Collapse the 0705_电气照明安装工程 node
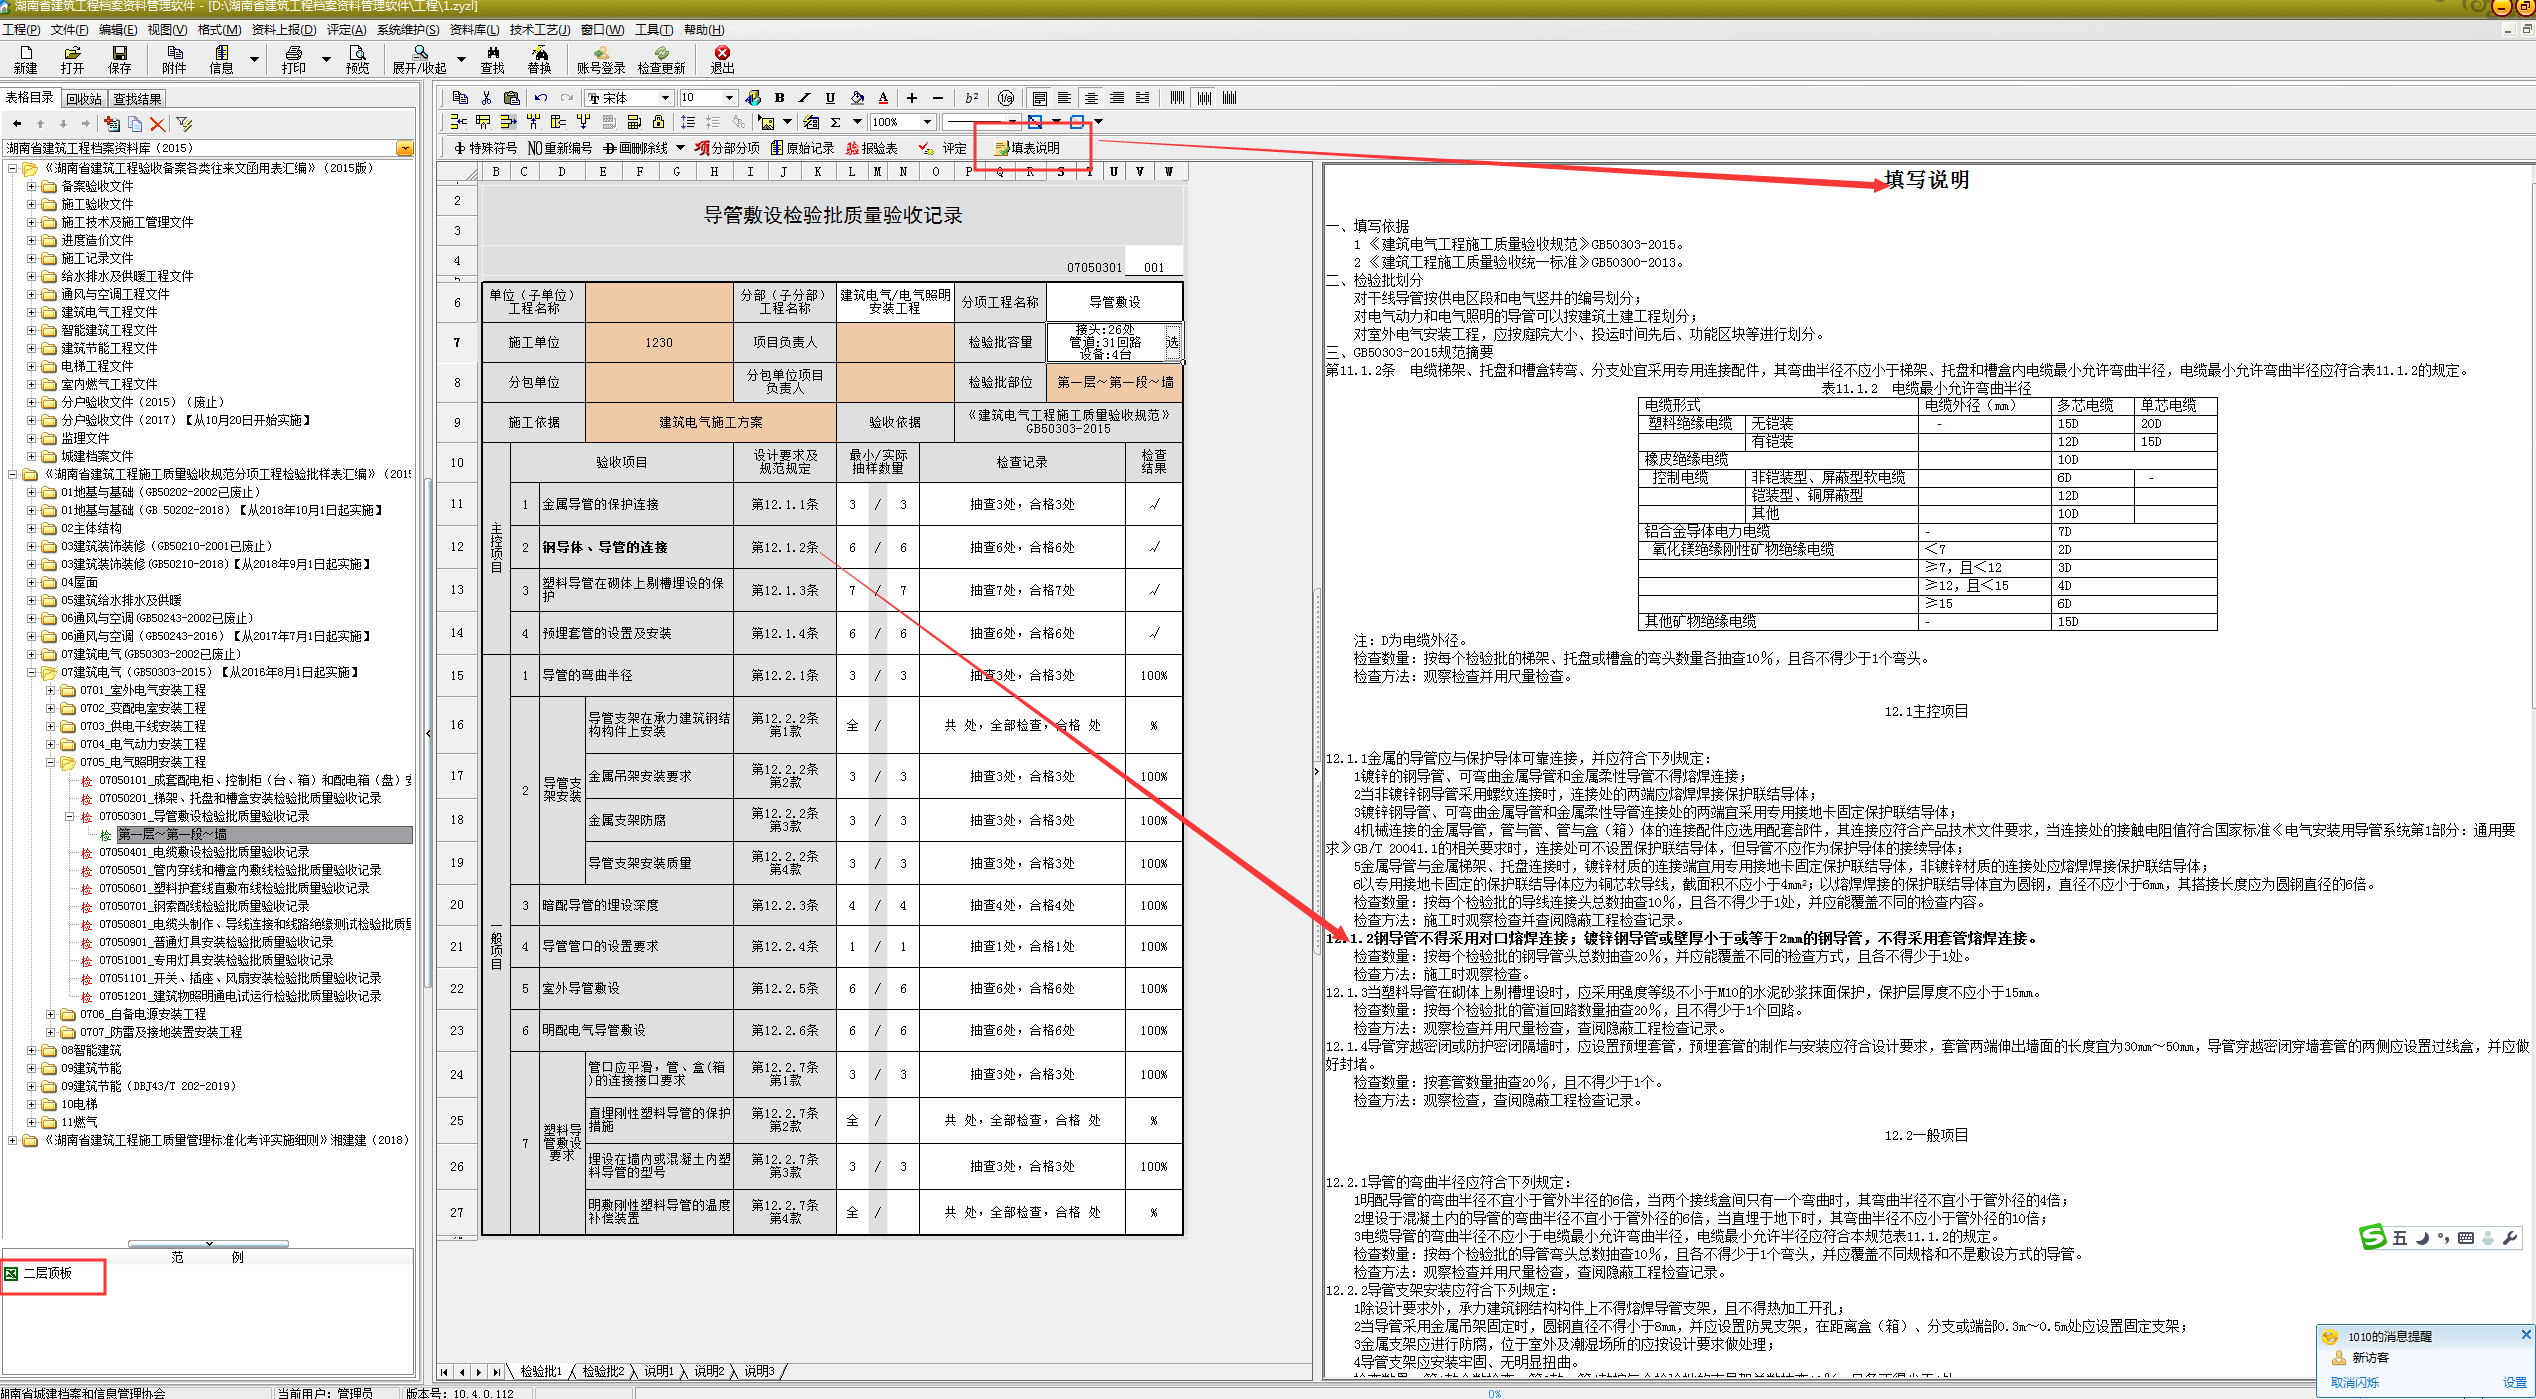The height and width of the screenshot is (1399, 2536). (50, 762)
